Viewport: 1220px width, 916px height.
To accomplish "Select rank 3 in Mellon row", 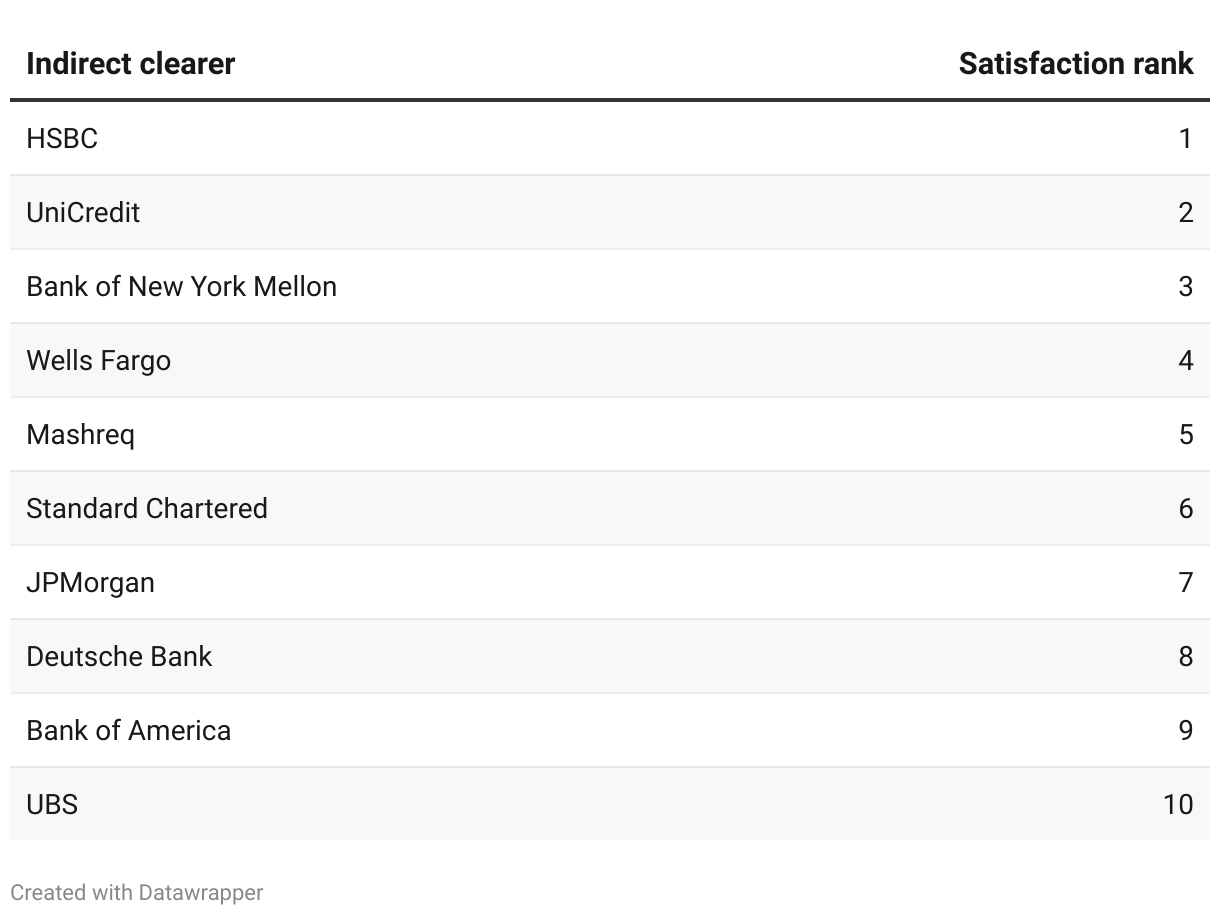I will click(x=1185, y=286).
